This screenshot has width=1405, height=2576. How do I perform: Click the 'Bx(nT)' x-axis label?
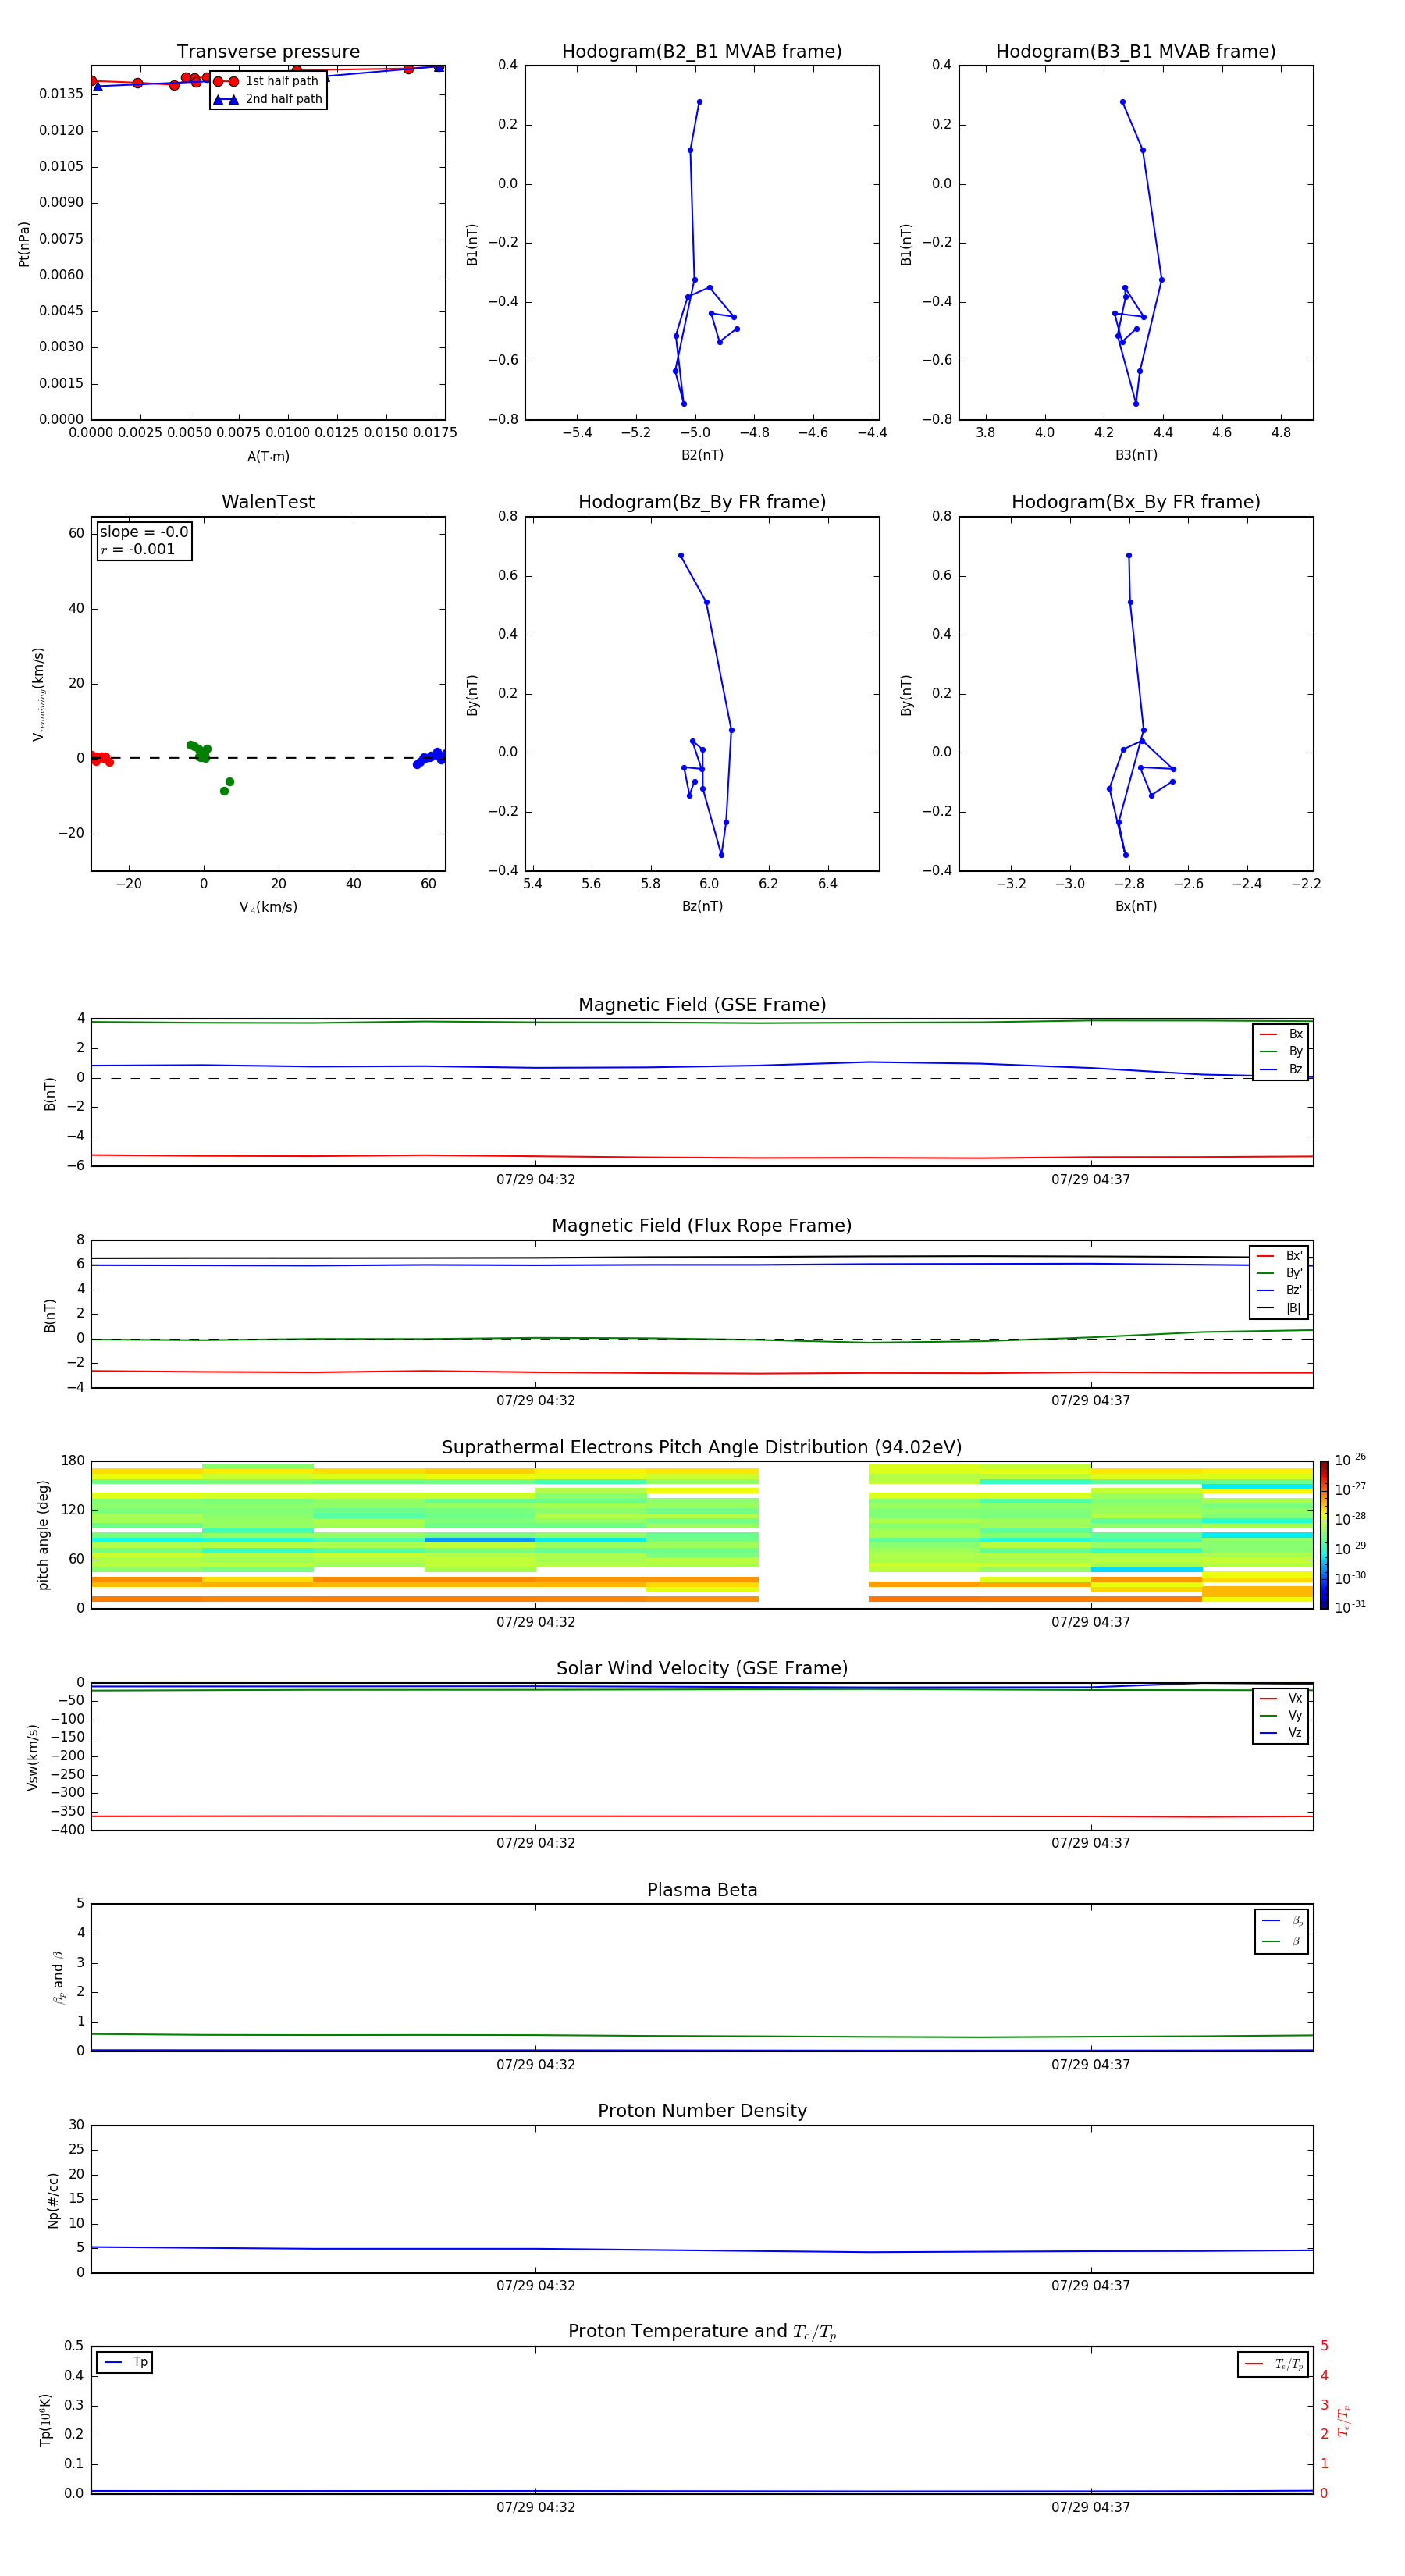pos(1136,906)
